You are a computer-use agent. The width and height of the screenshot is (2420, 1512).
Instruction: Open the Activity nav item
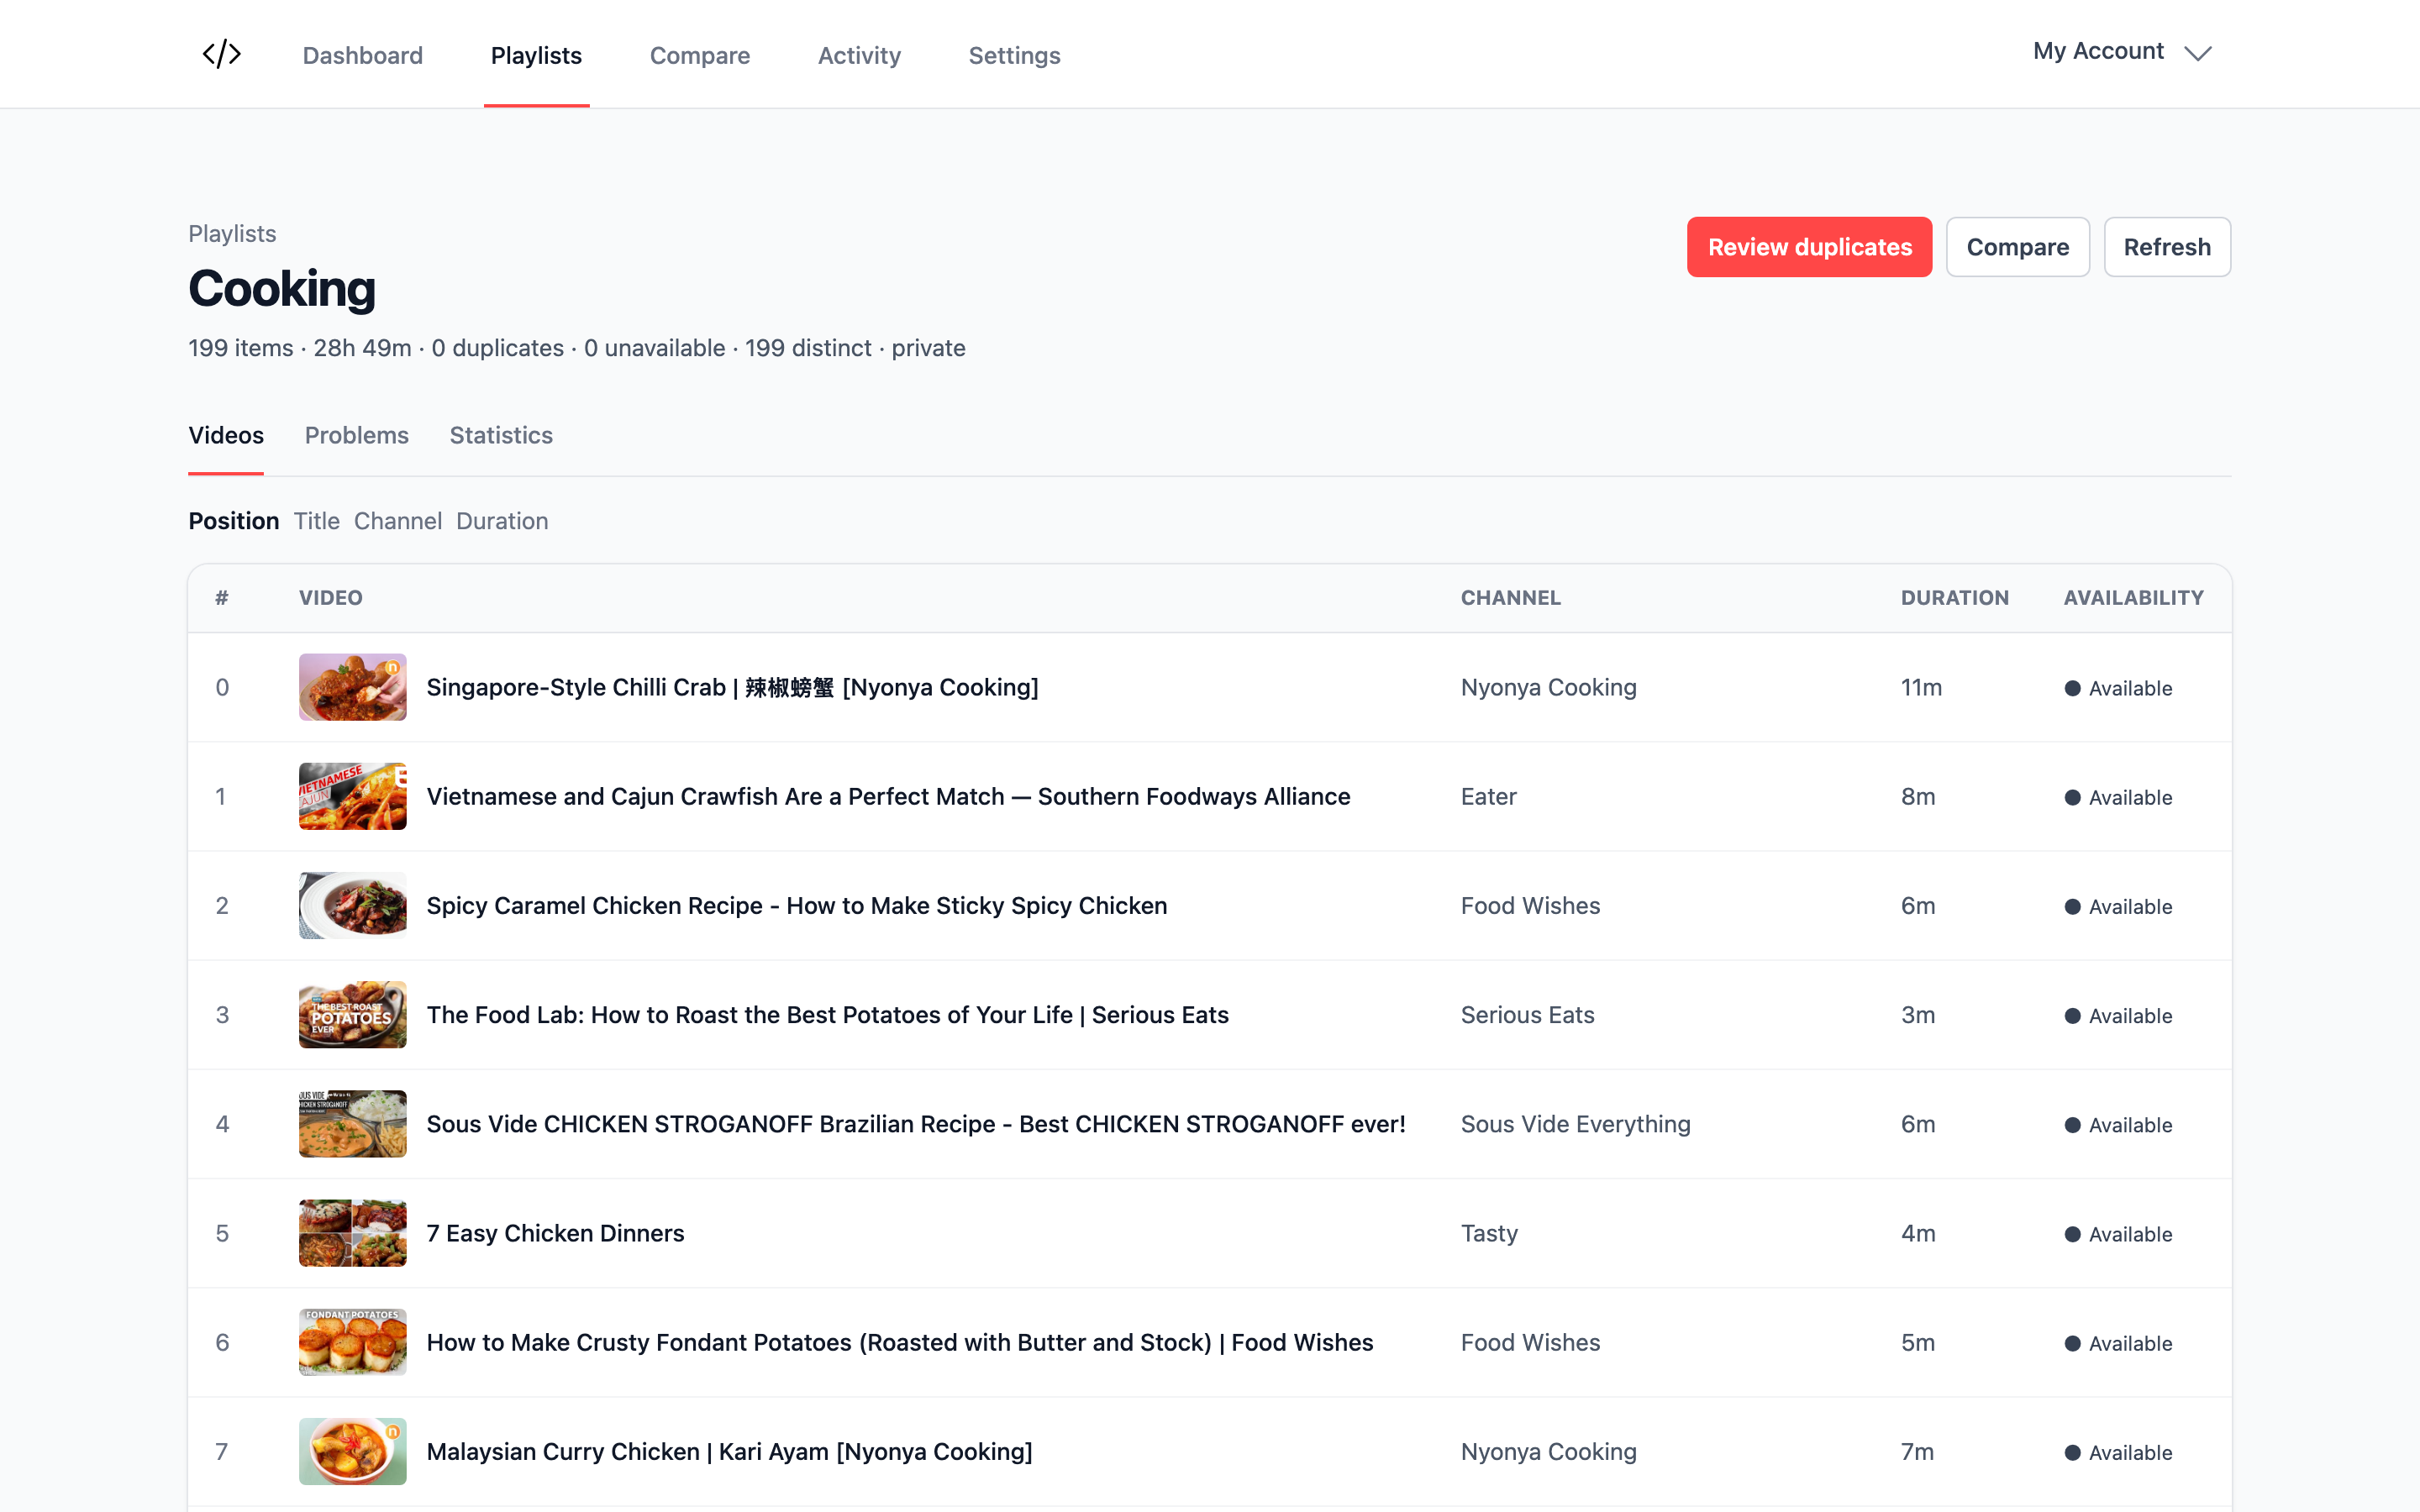tap(859, 55)
